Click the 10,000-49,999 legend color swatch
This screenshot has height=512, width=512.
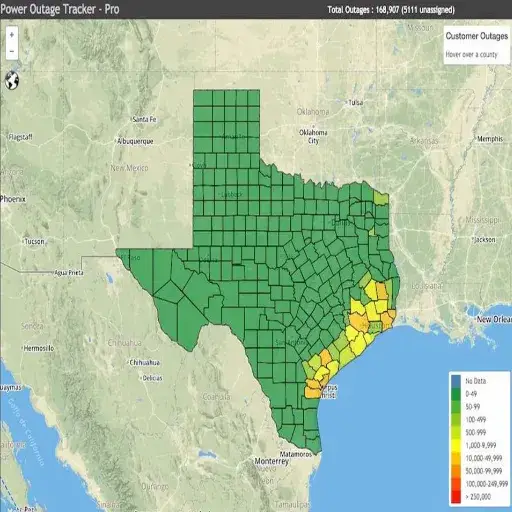click(456, 458)
